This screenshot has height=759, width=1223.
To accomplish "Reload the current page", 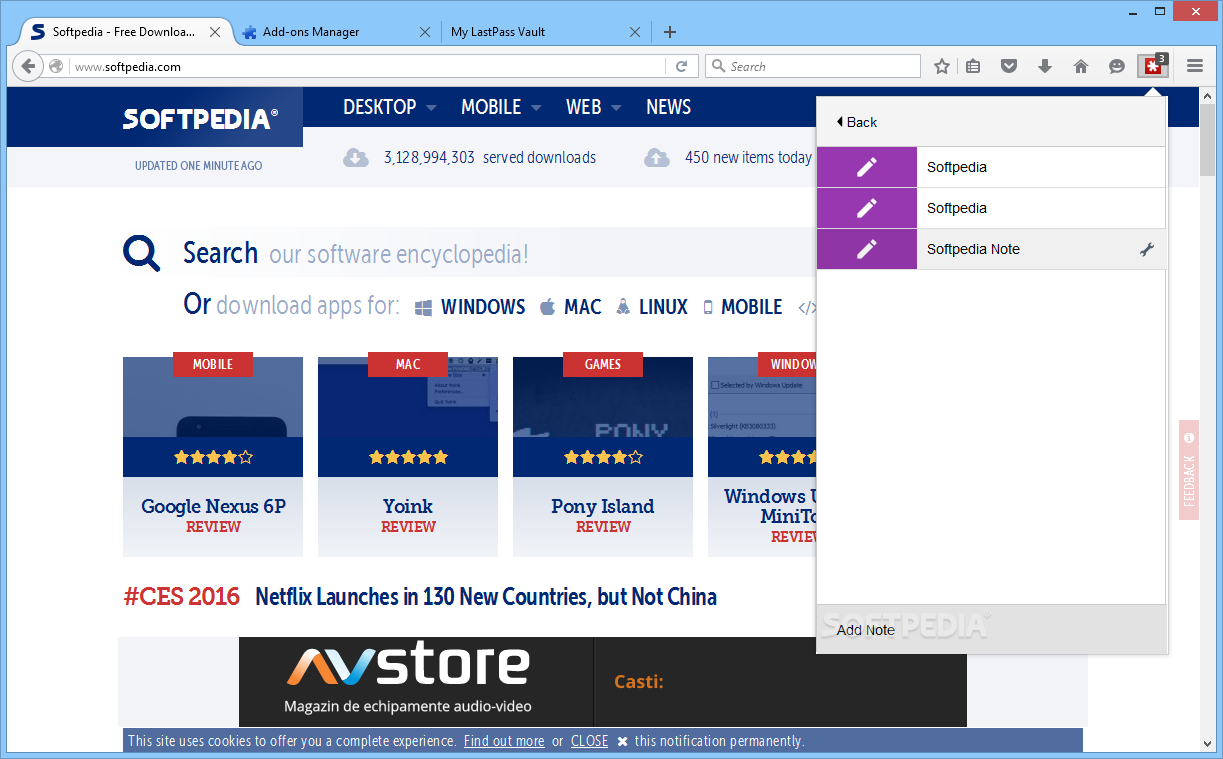I will (x=682, y=66).
